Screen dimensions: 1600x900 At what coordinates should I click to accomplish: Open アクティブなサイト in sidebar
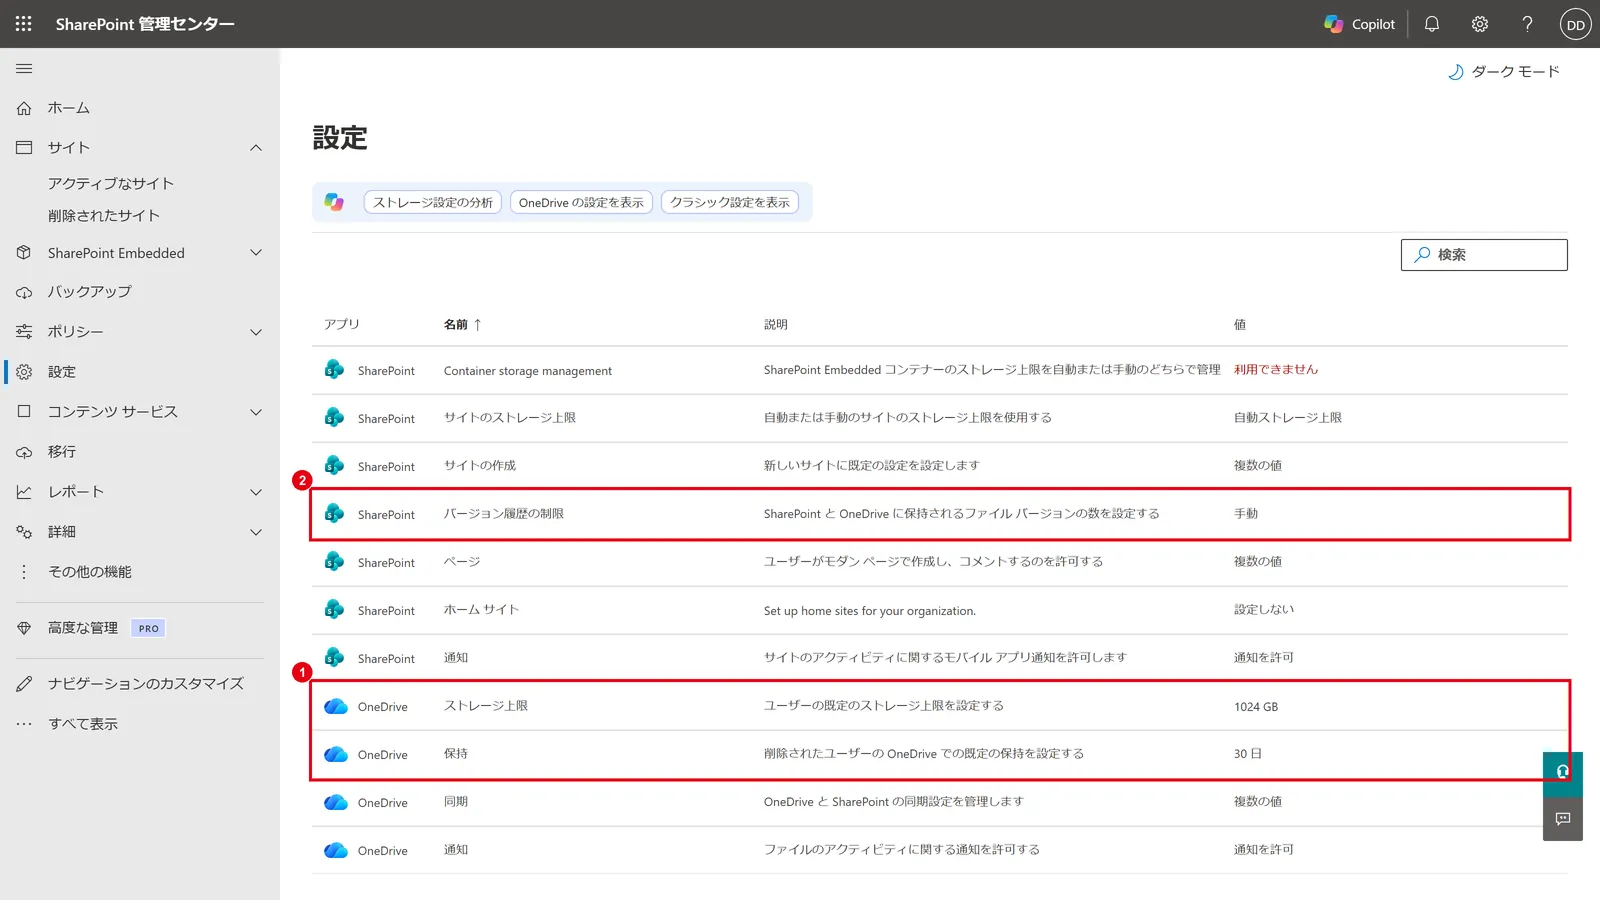111,184
